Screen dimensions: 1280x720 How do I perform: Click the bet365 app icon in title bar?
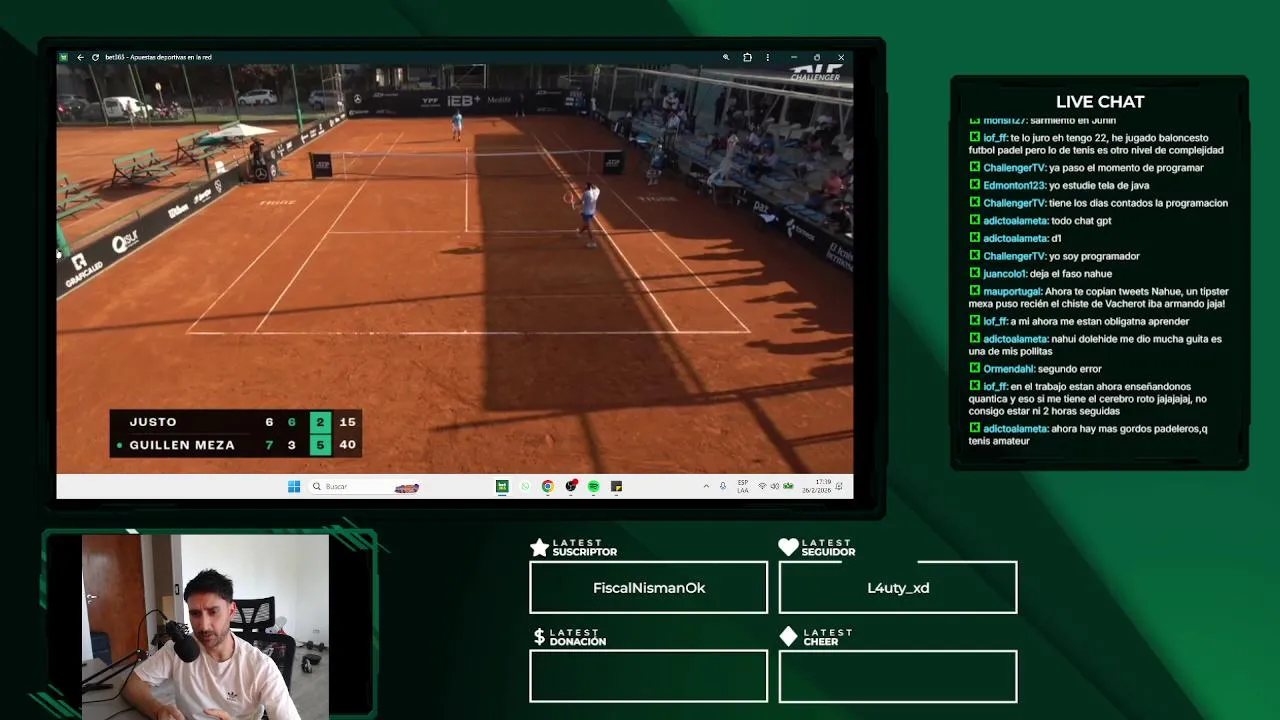64,57
